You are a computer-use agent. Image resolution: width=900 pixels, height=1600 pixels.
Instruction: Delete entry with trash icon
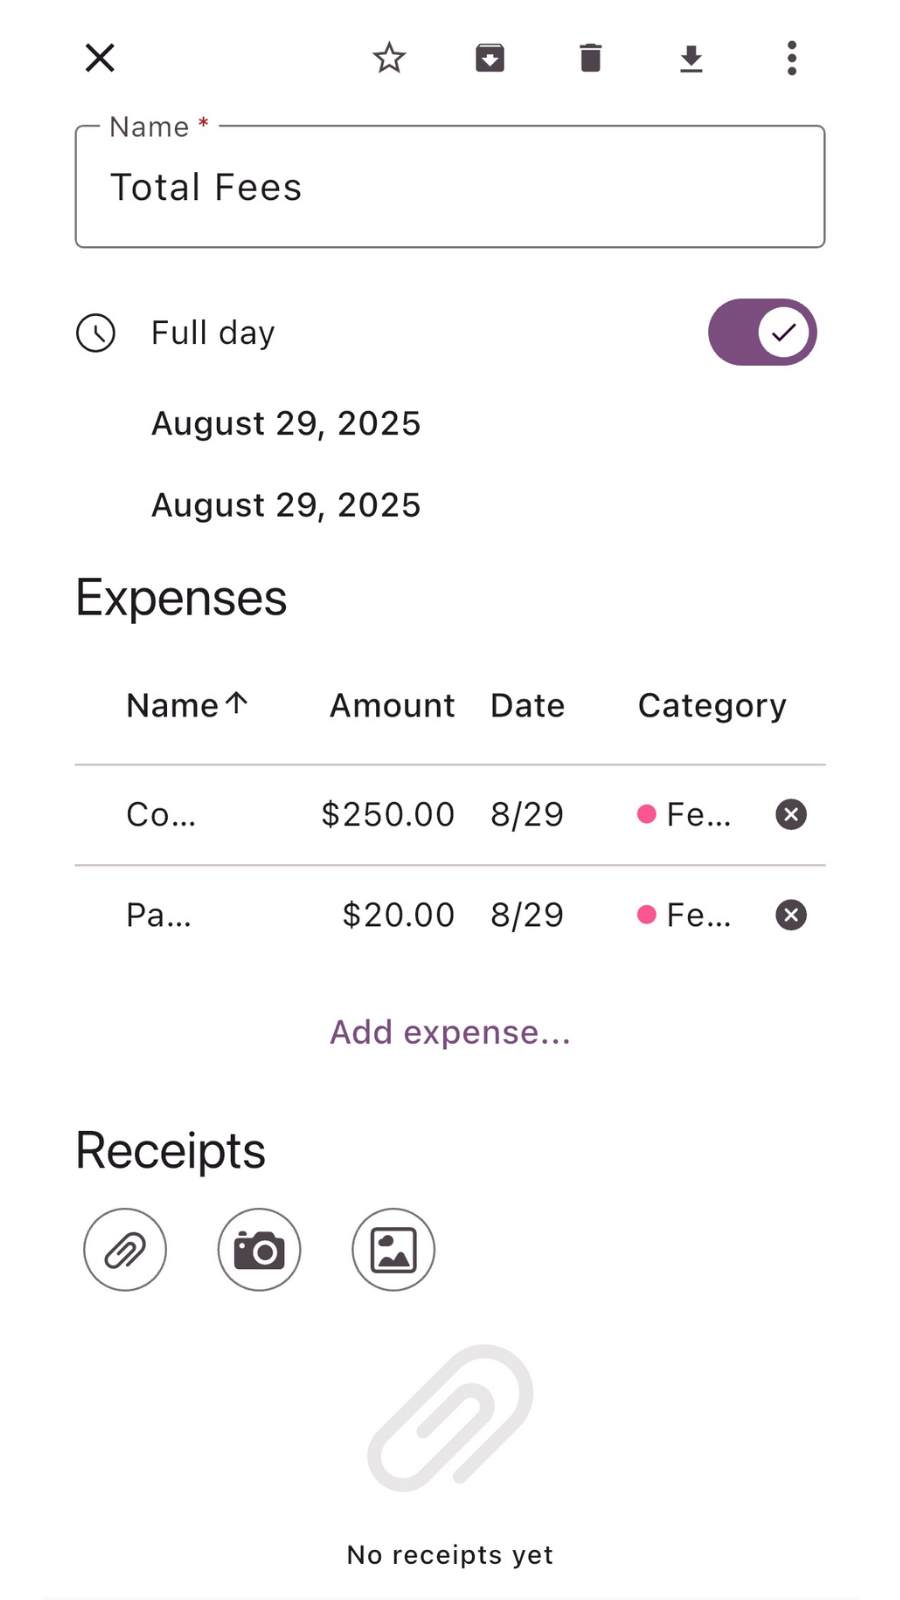(591, 58)
